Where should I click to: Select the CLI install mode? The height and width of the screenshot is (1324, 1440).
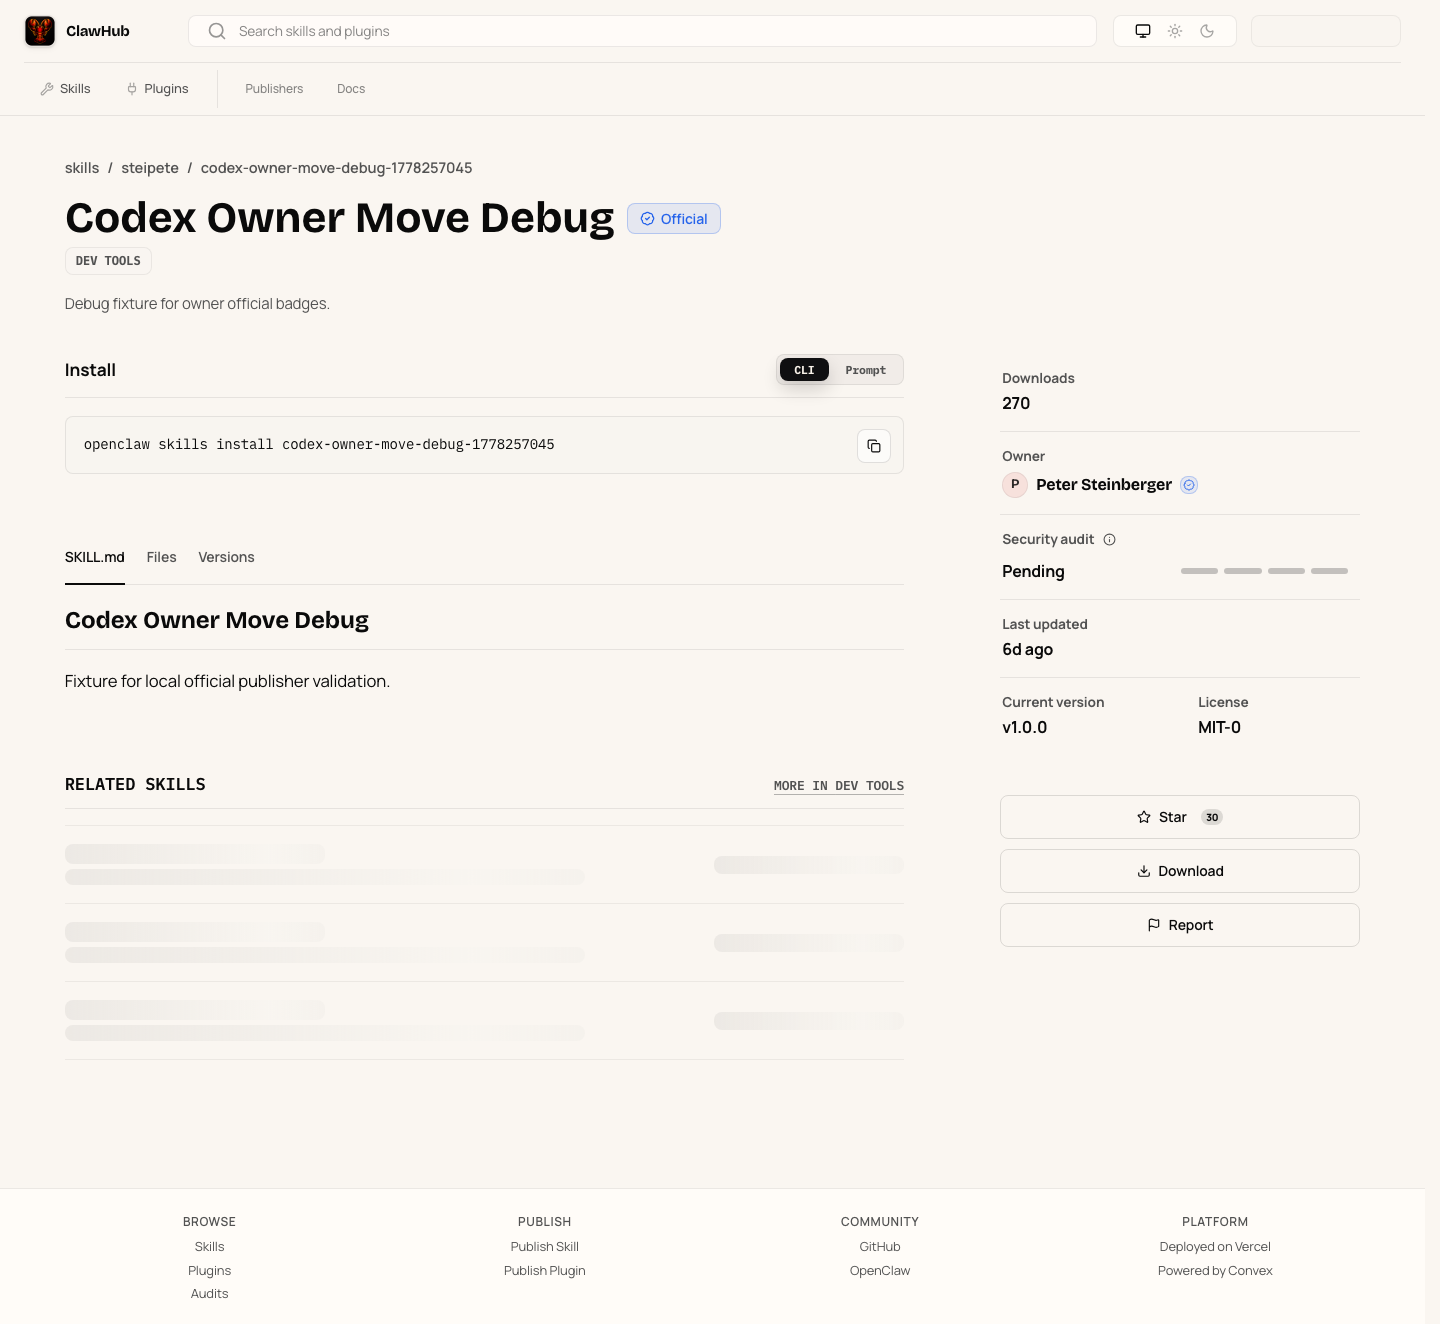coord(804,370)
